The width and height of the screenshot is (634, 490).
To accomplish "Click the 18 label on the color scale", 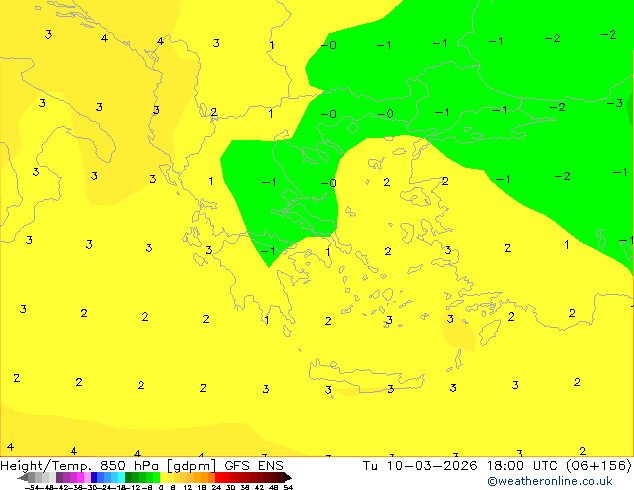I will [202, 488].
